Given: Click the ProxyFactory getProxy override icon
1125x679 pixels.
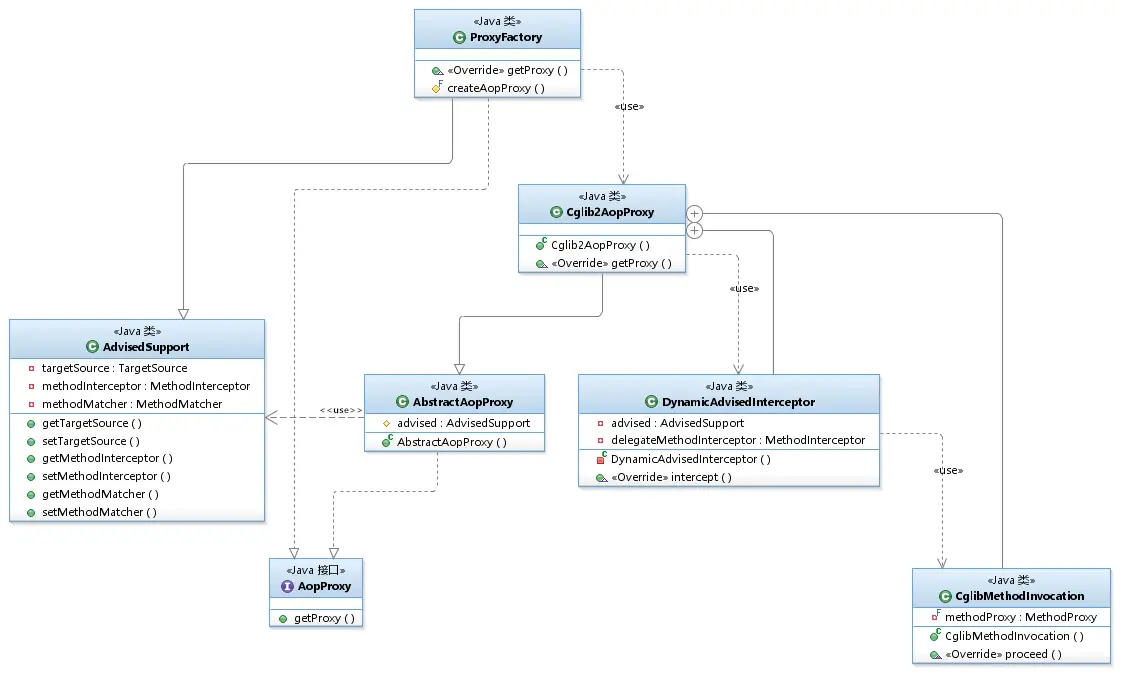Looking at the screenshot, I should pos(438,70).
